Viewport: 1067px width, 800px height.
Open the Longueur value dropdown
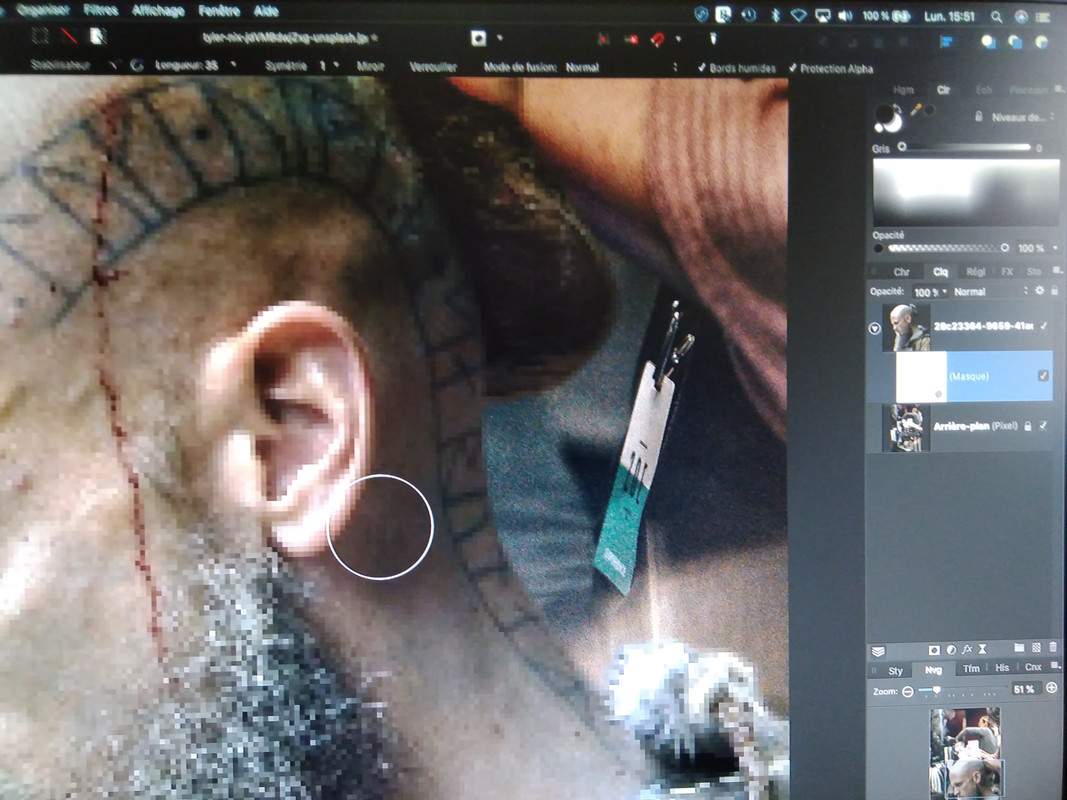click(233, 65)
